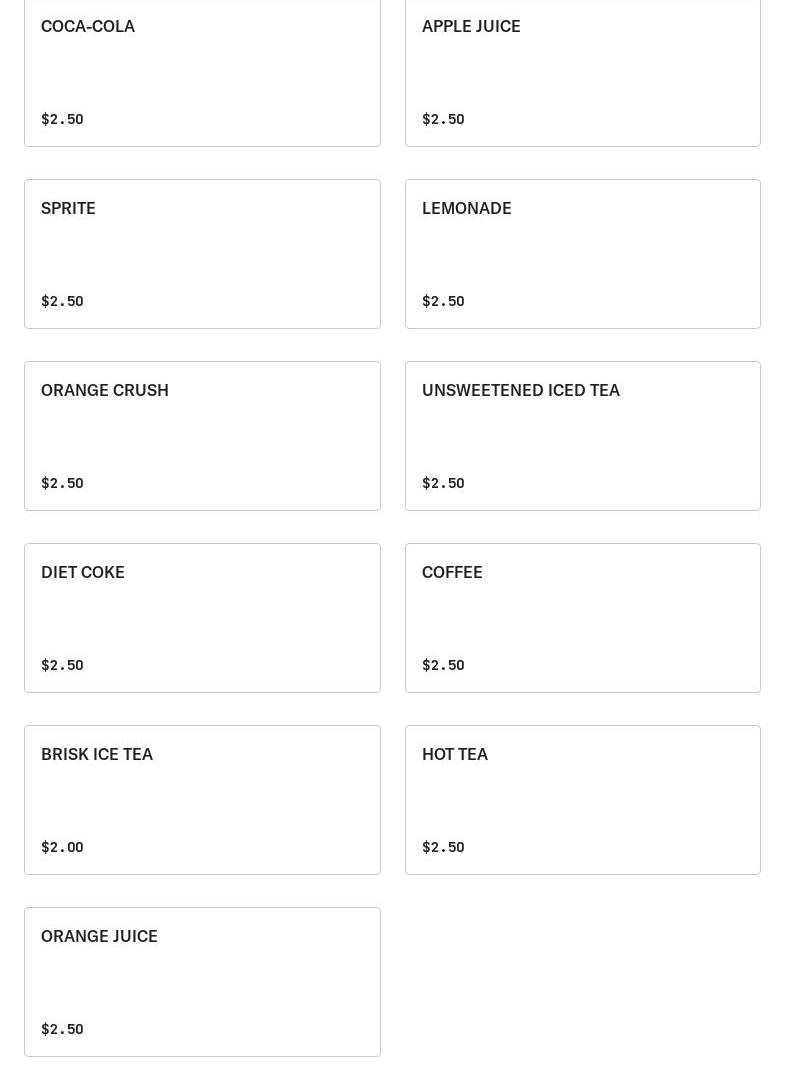Open the Brisk Ice Tea card

[x=202, y=800]
